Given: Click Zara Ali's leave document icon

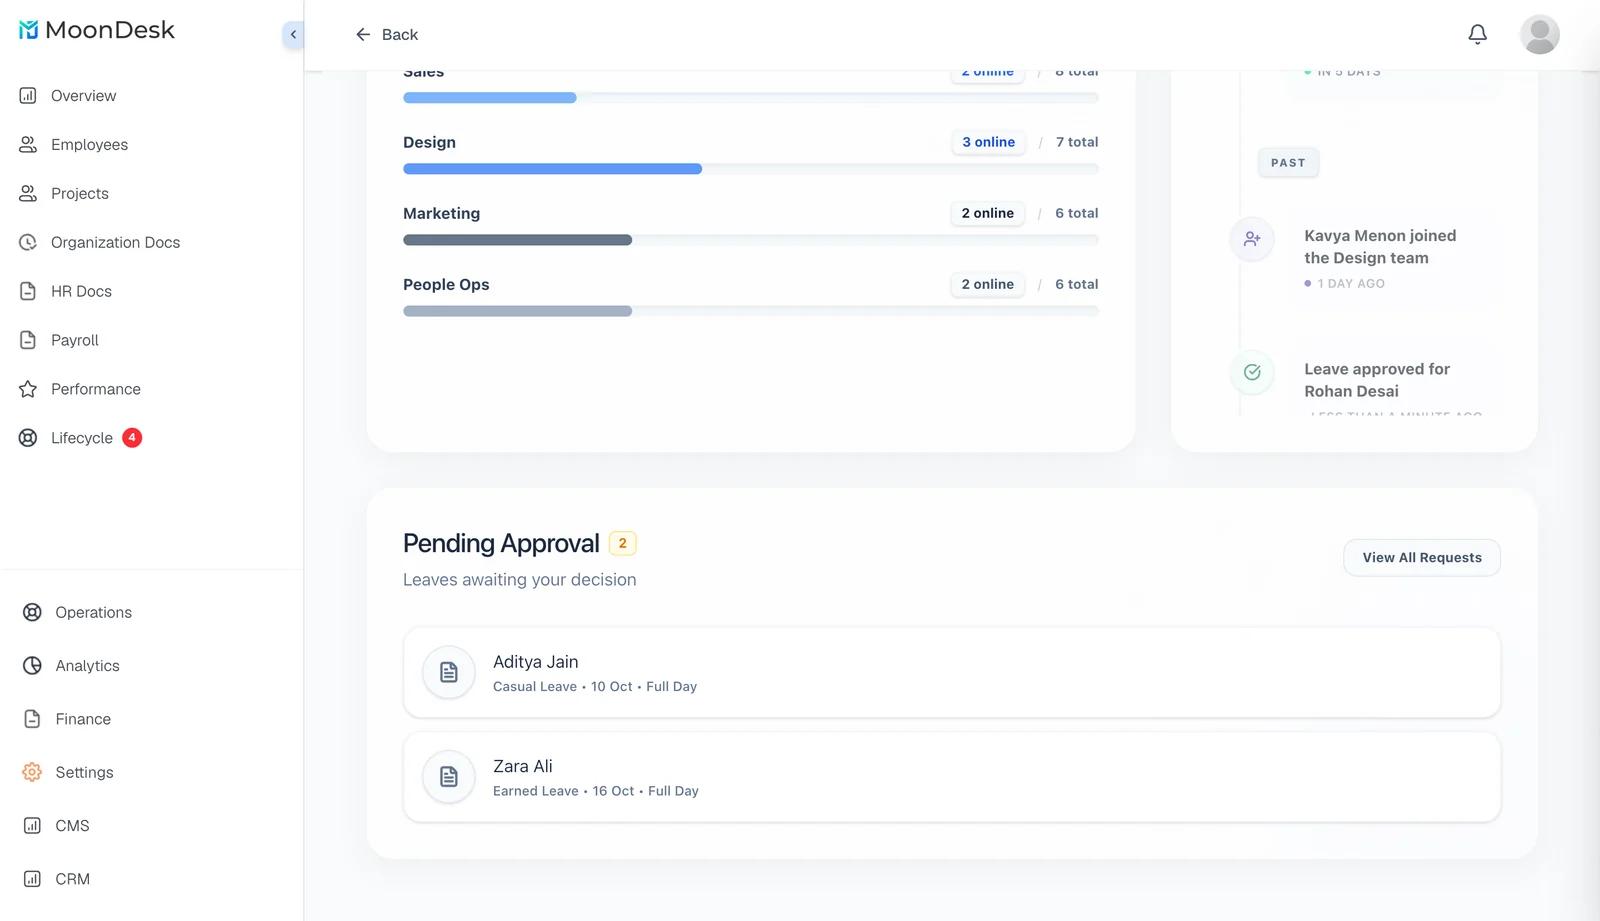Looking at the screenshot, I should (449, 777).
